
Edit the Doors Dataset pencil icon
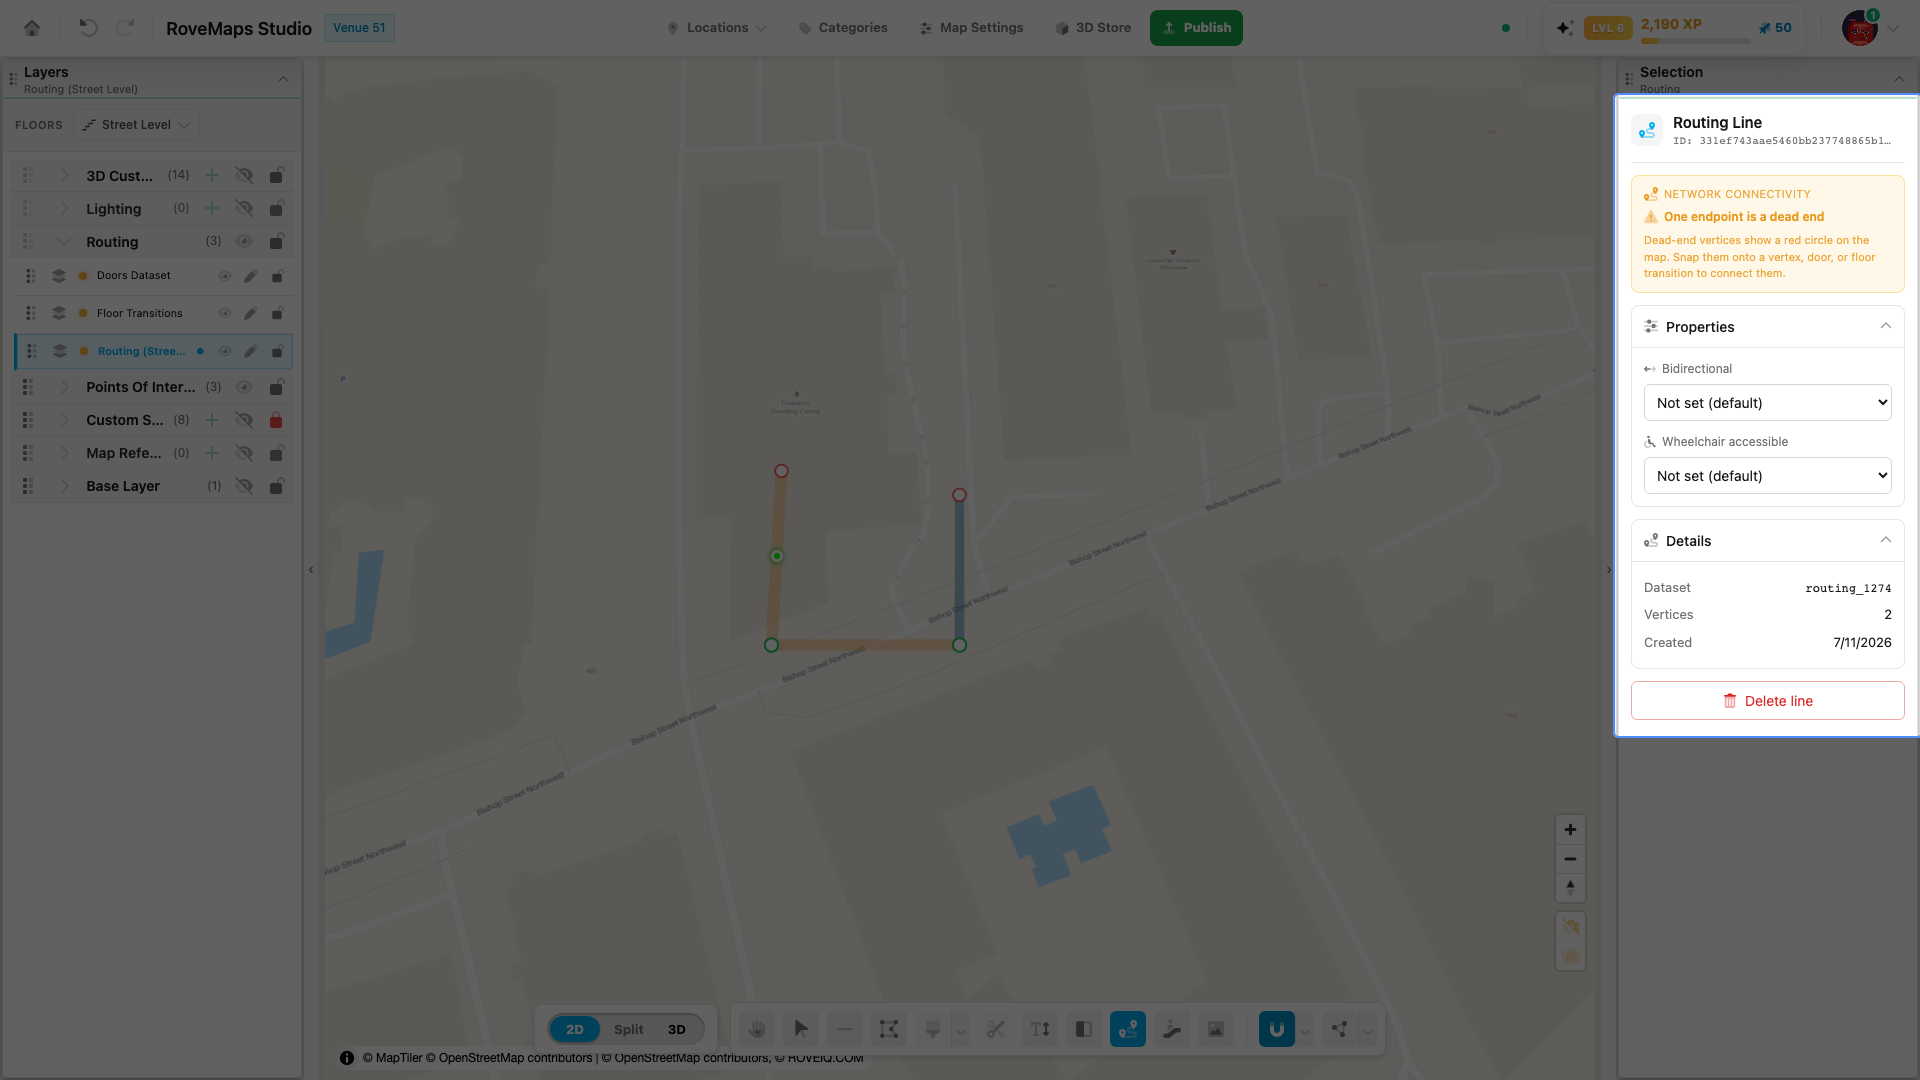[x=251, y=276]
